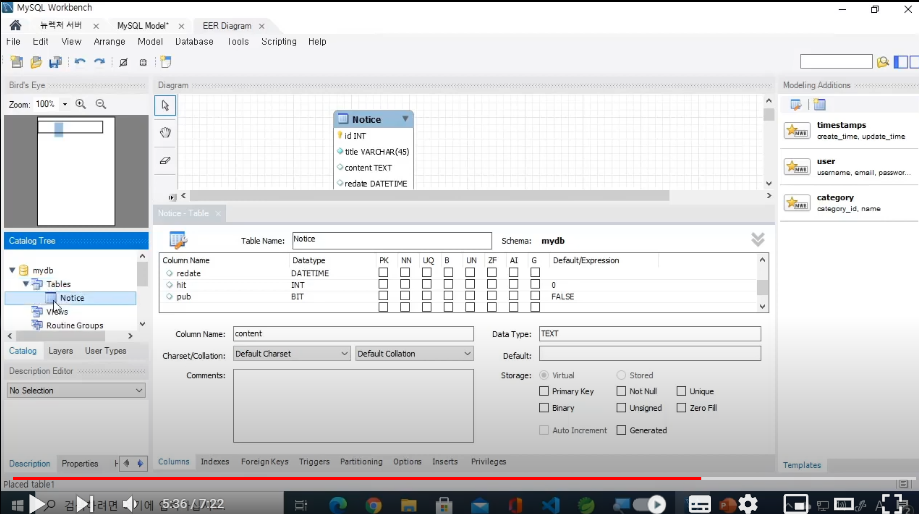Switch to the MySQL Model tab
Screen dimensions: 919x514
coord(142,26)
